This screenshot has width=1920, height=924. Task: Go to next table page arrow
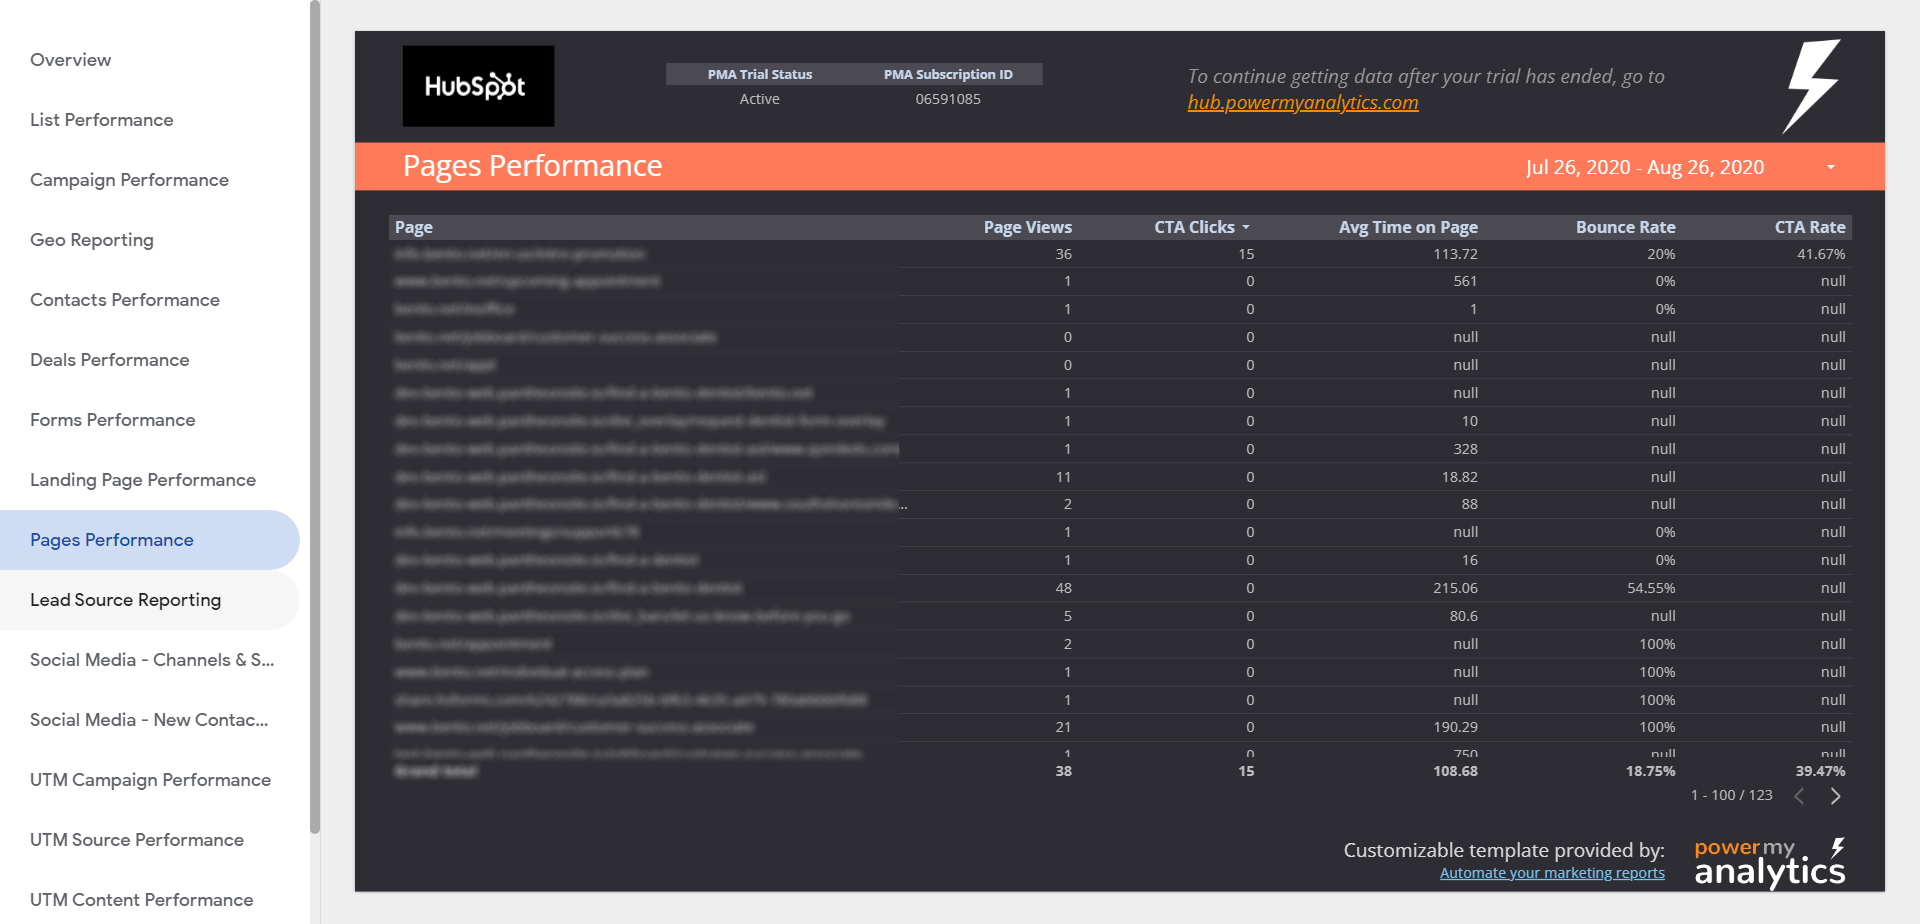pyautogui.click(x=1835, y=796)
